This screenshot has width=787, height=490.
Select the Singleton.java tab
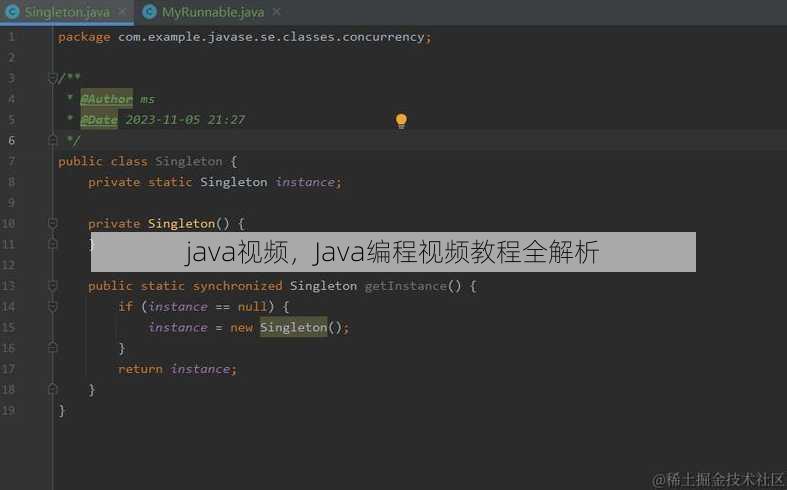pos(67,12)
